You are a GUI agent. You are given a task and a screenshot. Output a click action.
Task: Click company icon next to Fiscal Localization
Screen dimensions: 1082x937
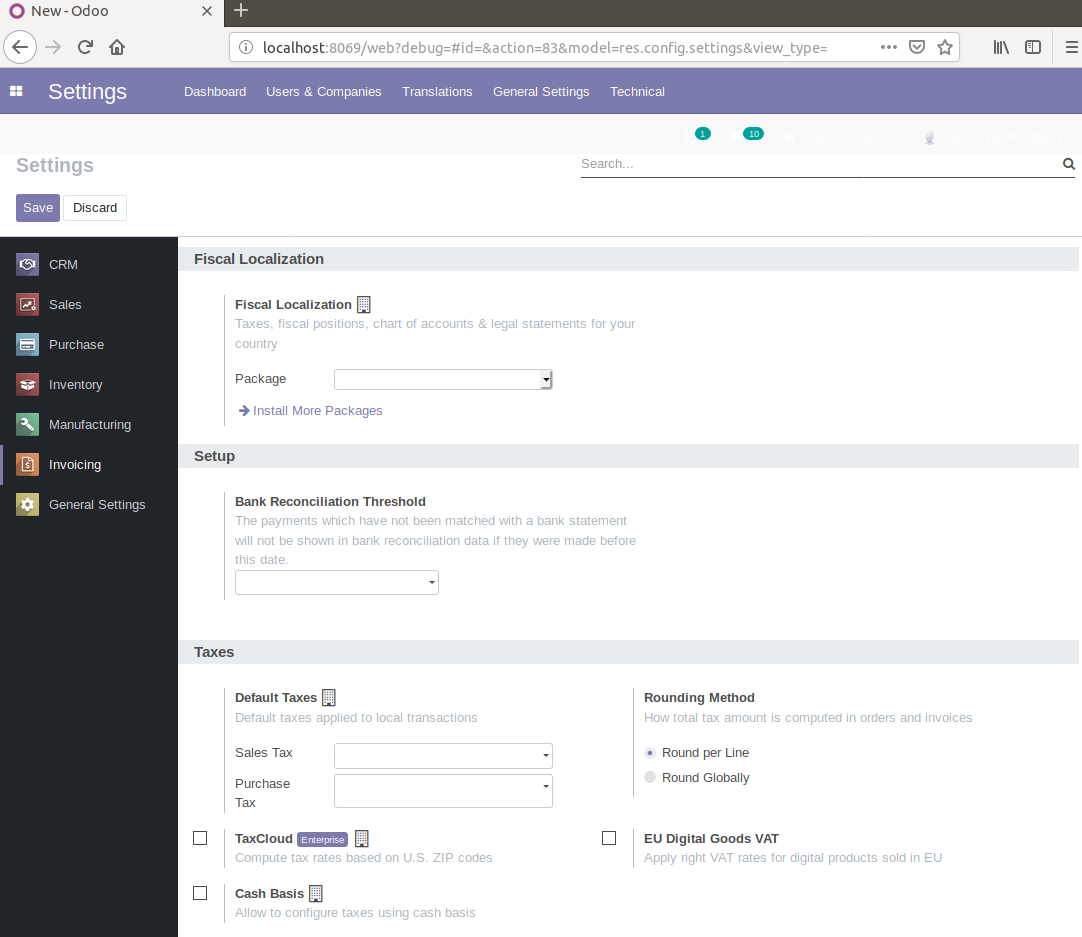[364, 304]
